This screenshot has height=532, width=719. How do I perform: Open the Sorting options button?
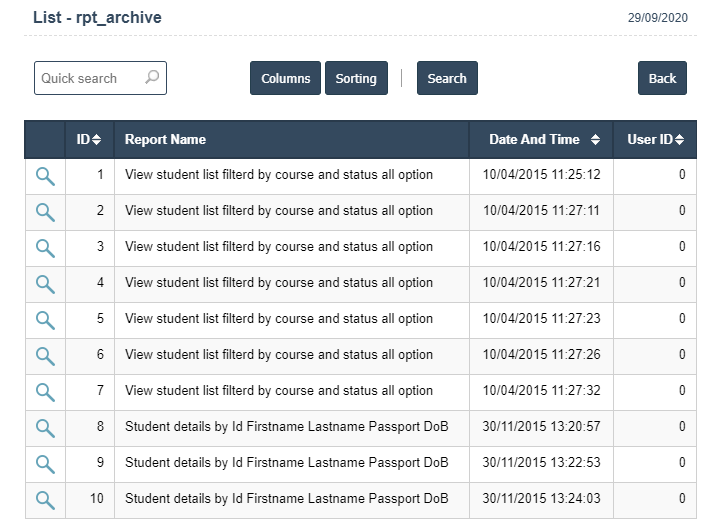tap(356, 78)
